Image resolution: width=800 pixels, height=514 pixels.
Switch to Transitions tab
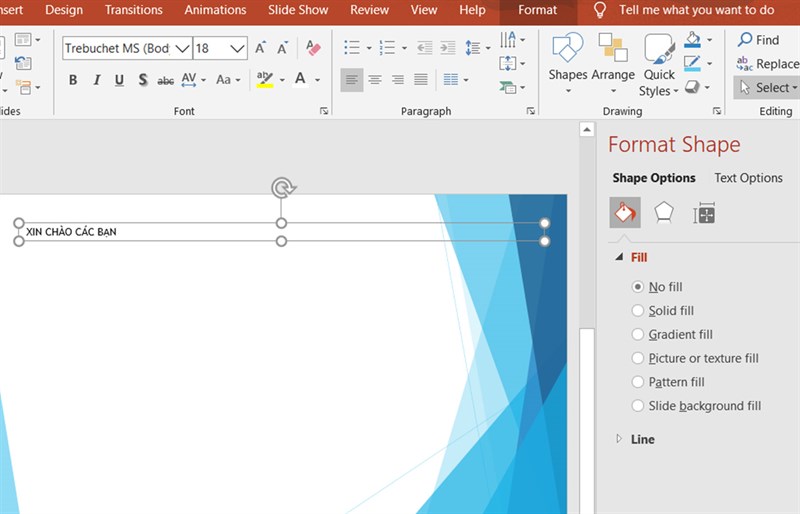pos(134,10)
